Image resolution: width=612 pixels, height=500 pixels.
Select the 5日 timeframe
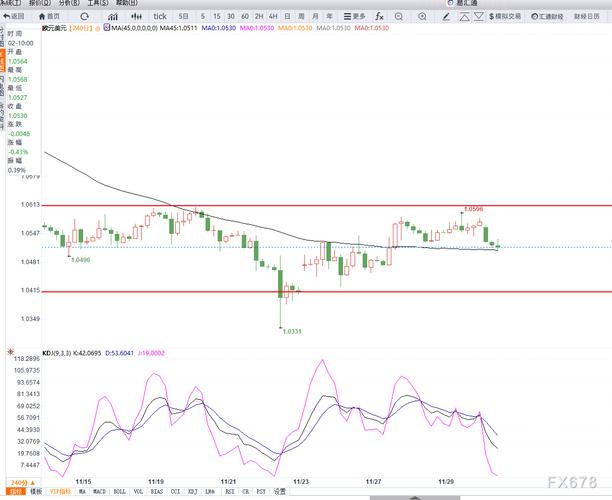tap(183, 16)
